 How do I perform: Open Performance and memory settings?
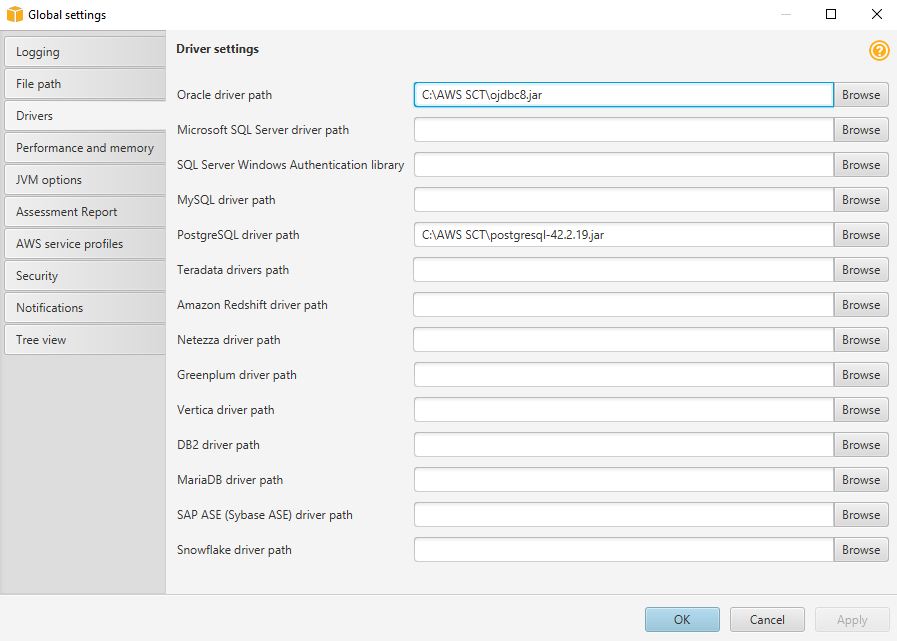84,147
